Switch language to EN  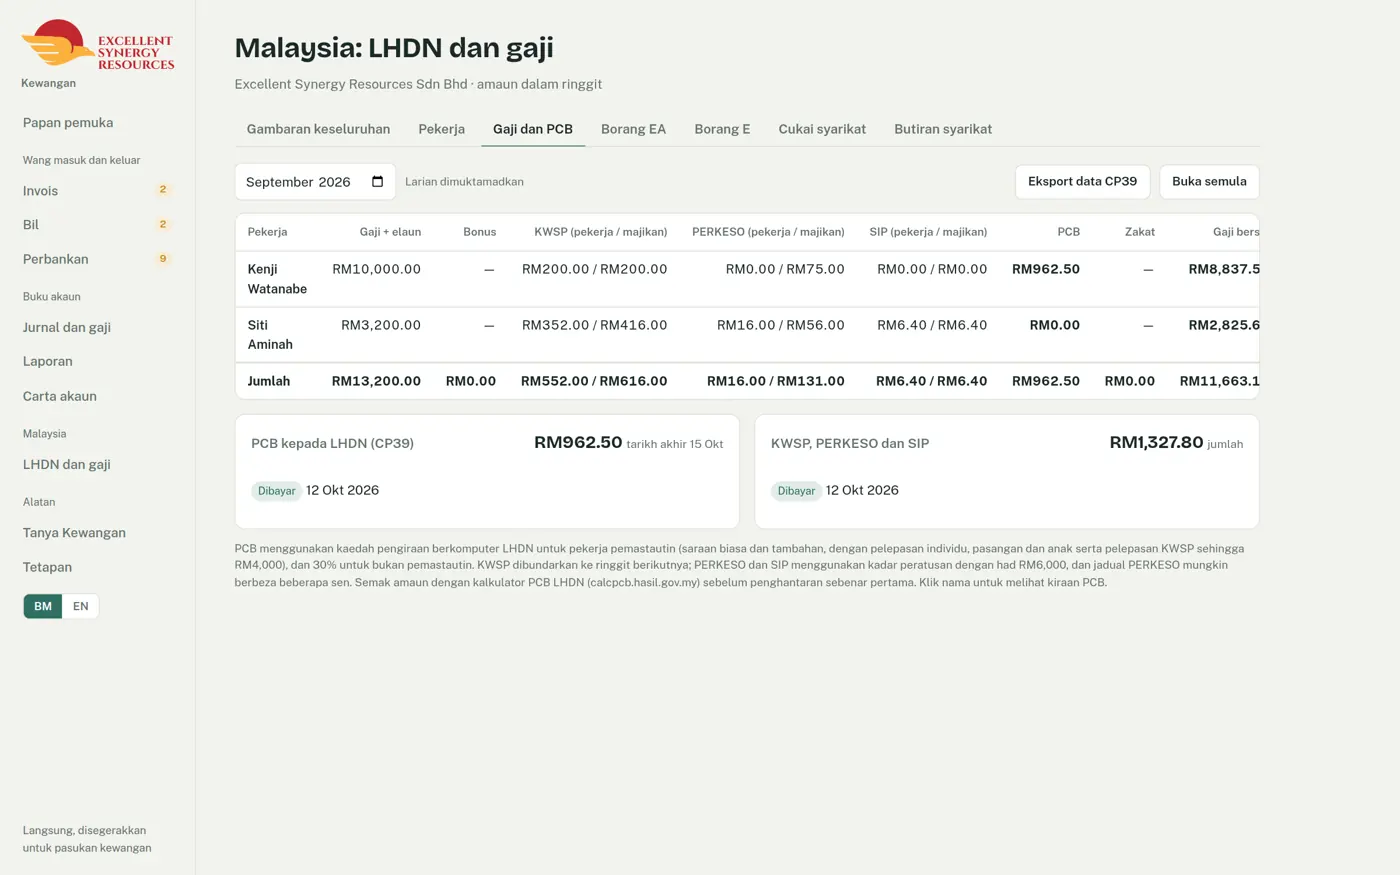(81, 606)
